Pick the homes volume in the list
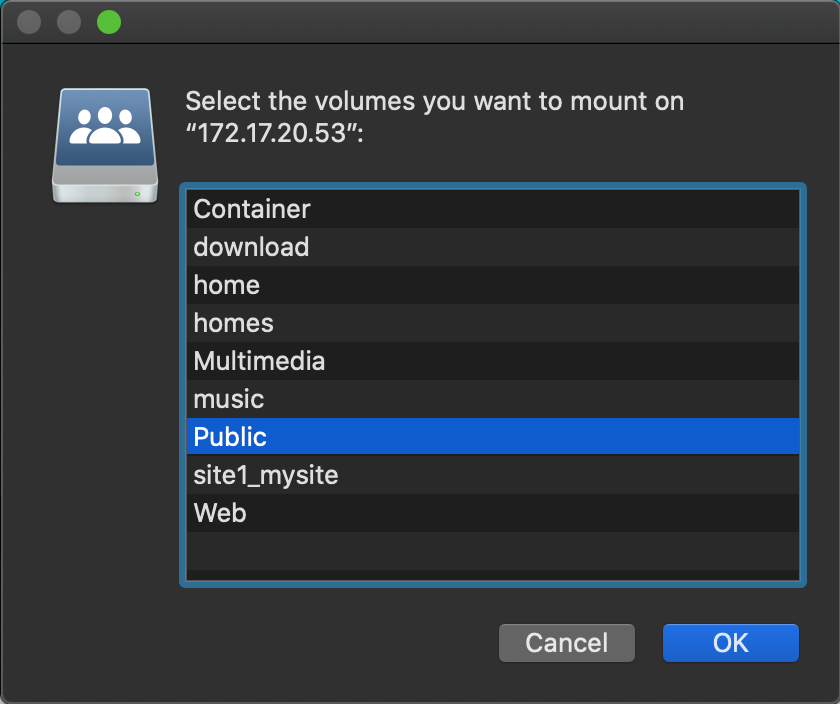The image size is (840, 704). pyautogui.click(x=493, y=323)
